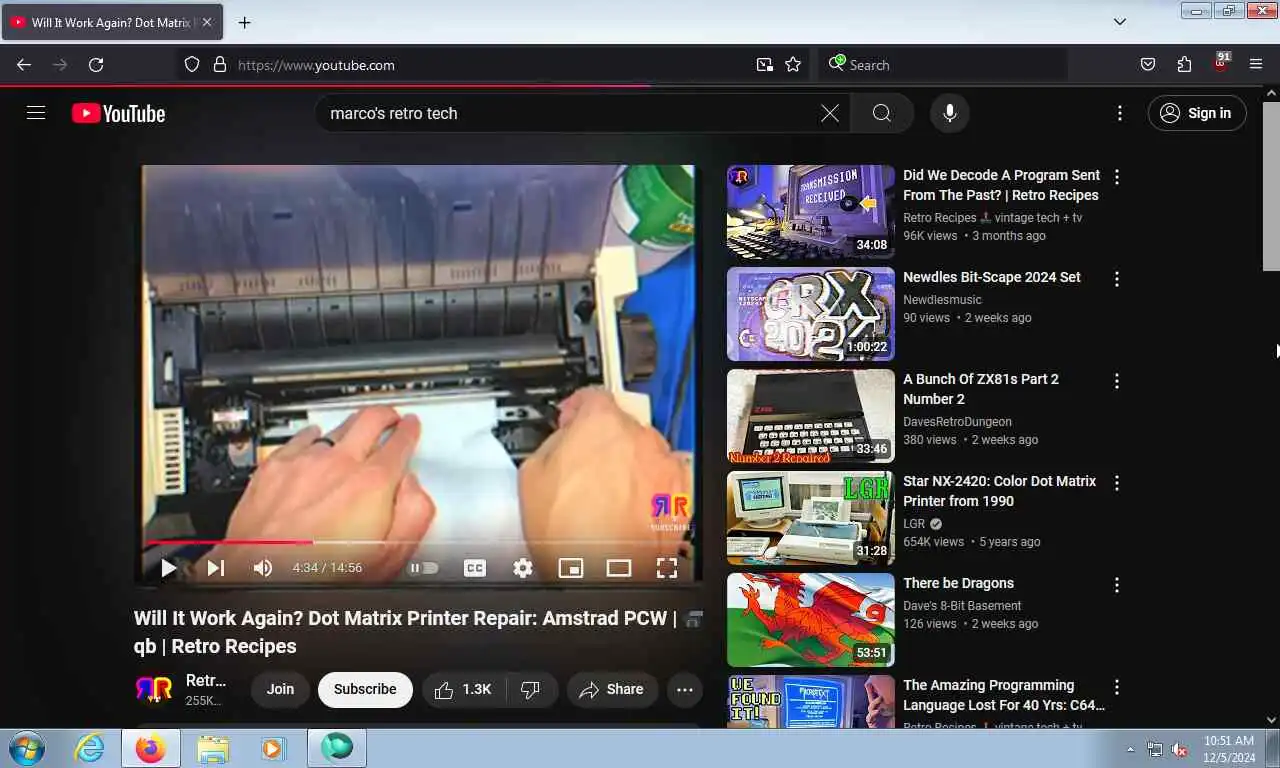Click the magnifier search button
1280x768 pixels.
pos(882,113)
